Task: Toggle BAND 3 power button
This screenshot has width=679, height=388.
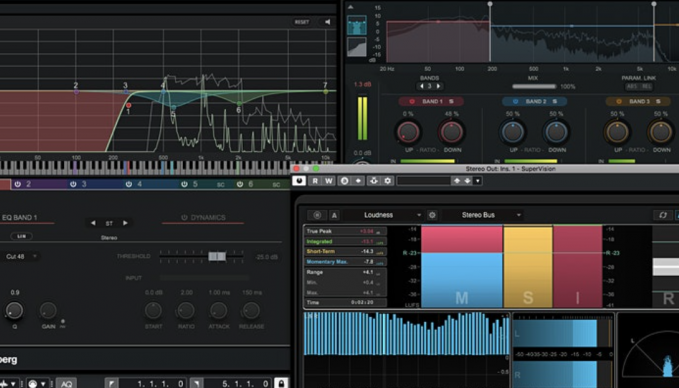Action: [x=619, y=101]
